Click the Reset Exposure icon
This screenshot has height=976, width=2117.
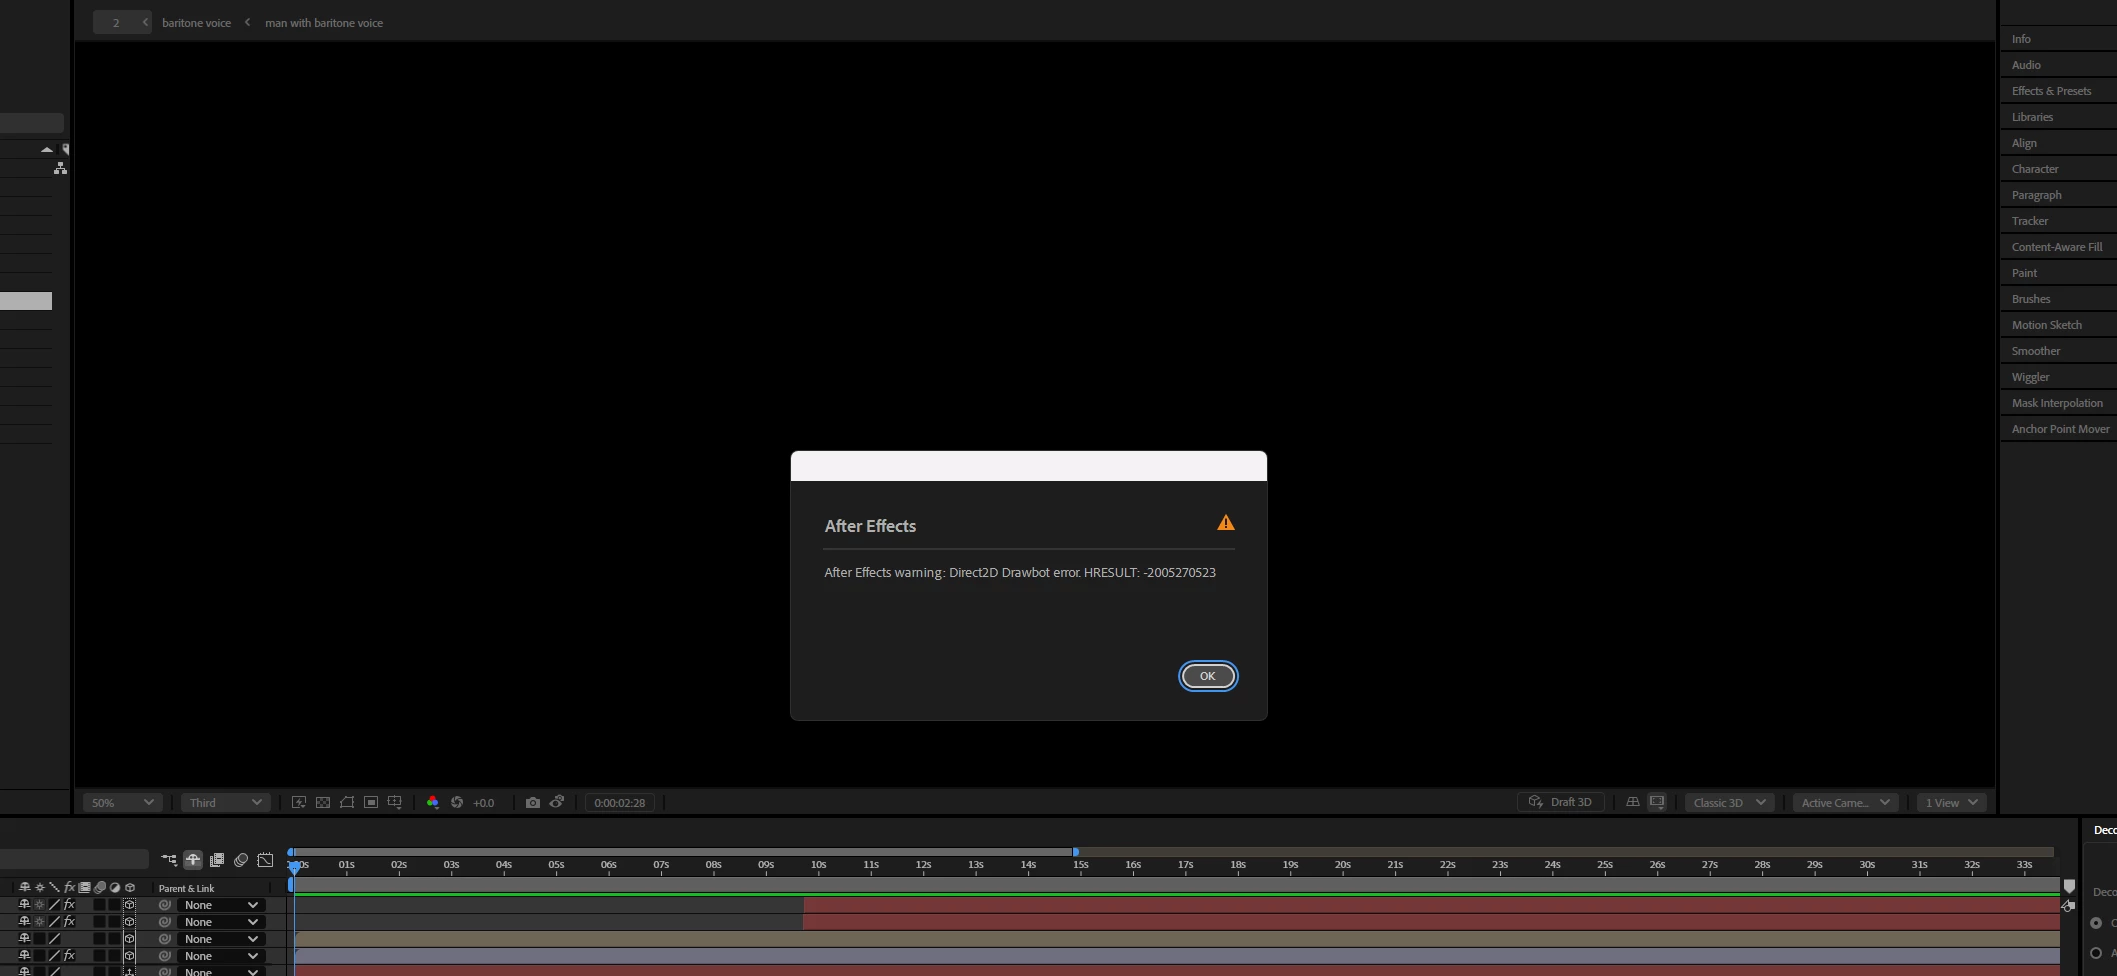(x=457, y=802)
